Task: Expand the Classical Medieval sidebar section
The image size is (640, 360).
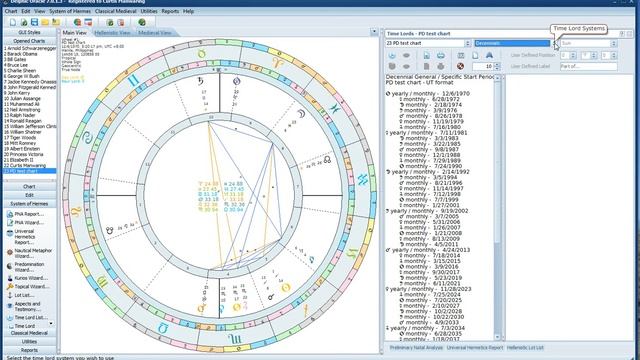Action: coord(29,333)
